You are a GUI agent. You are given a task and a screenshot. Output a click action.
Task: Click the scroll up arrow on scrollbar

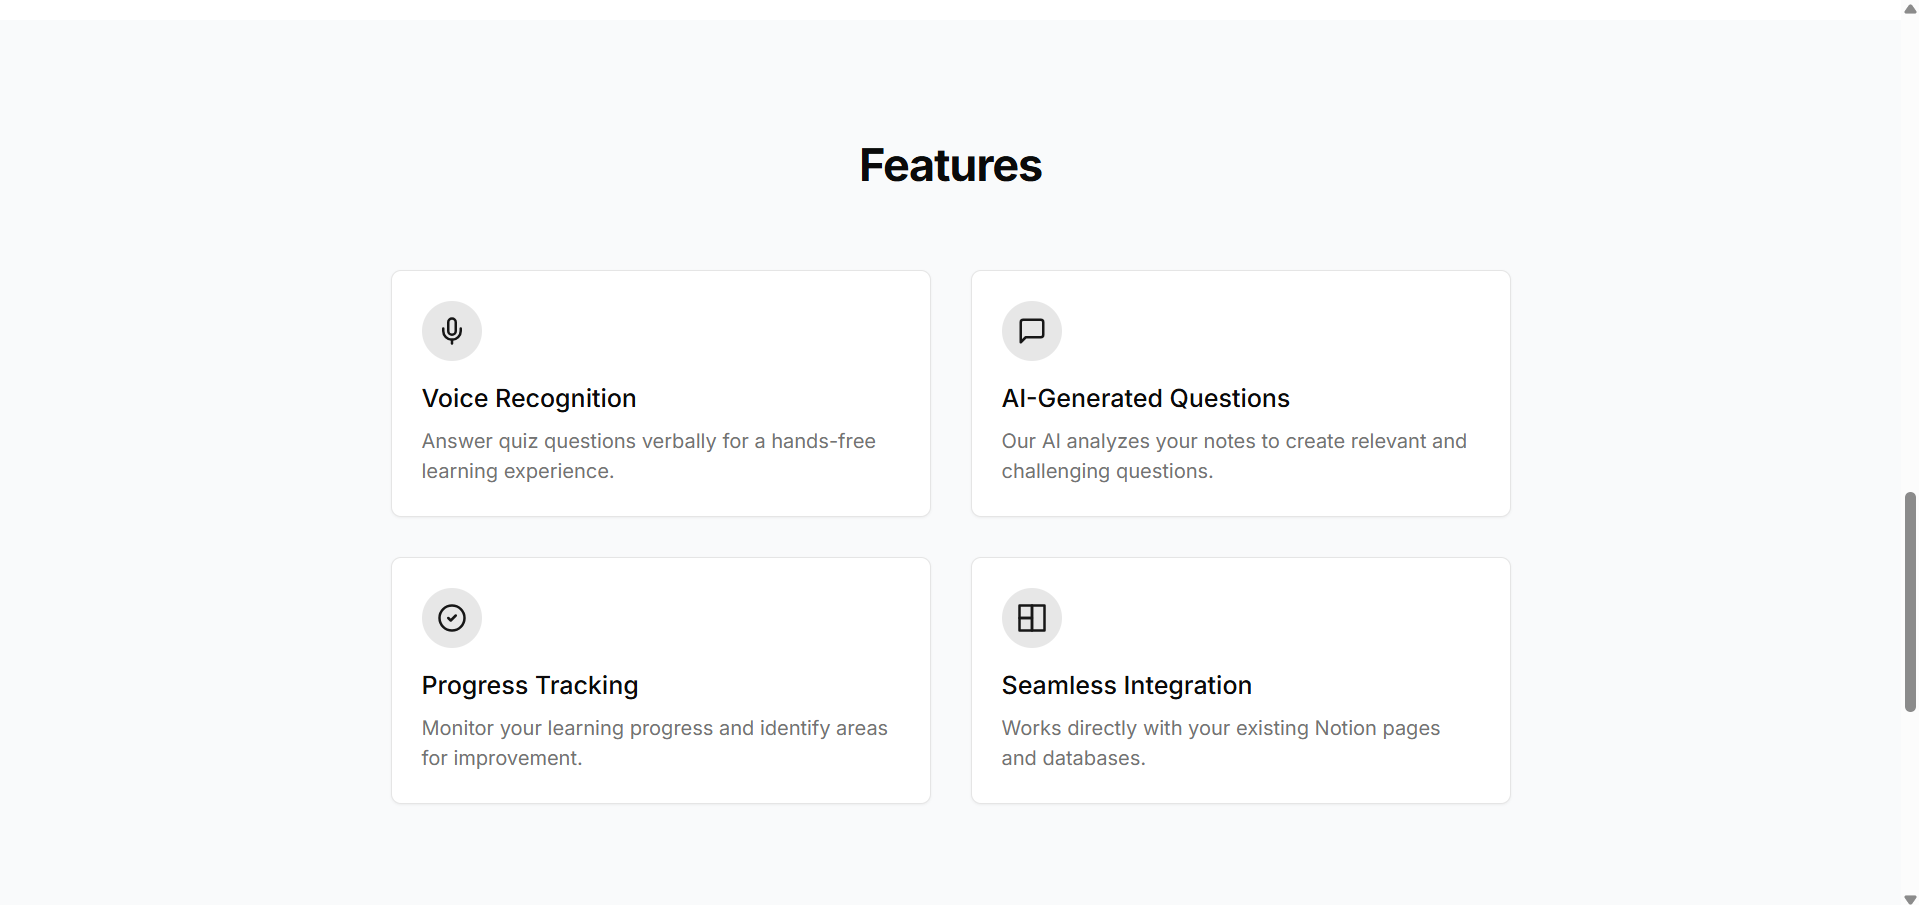click(x=1910, y=9)
